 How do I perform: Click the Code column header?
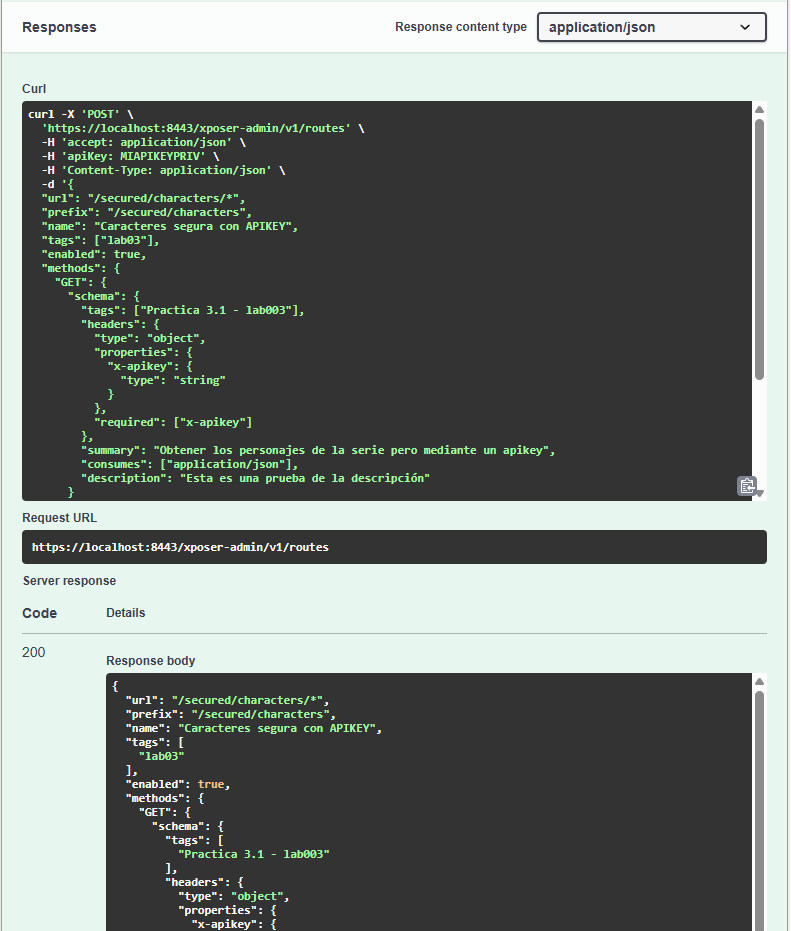point(39,613)
